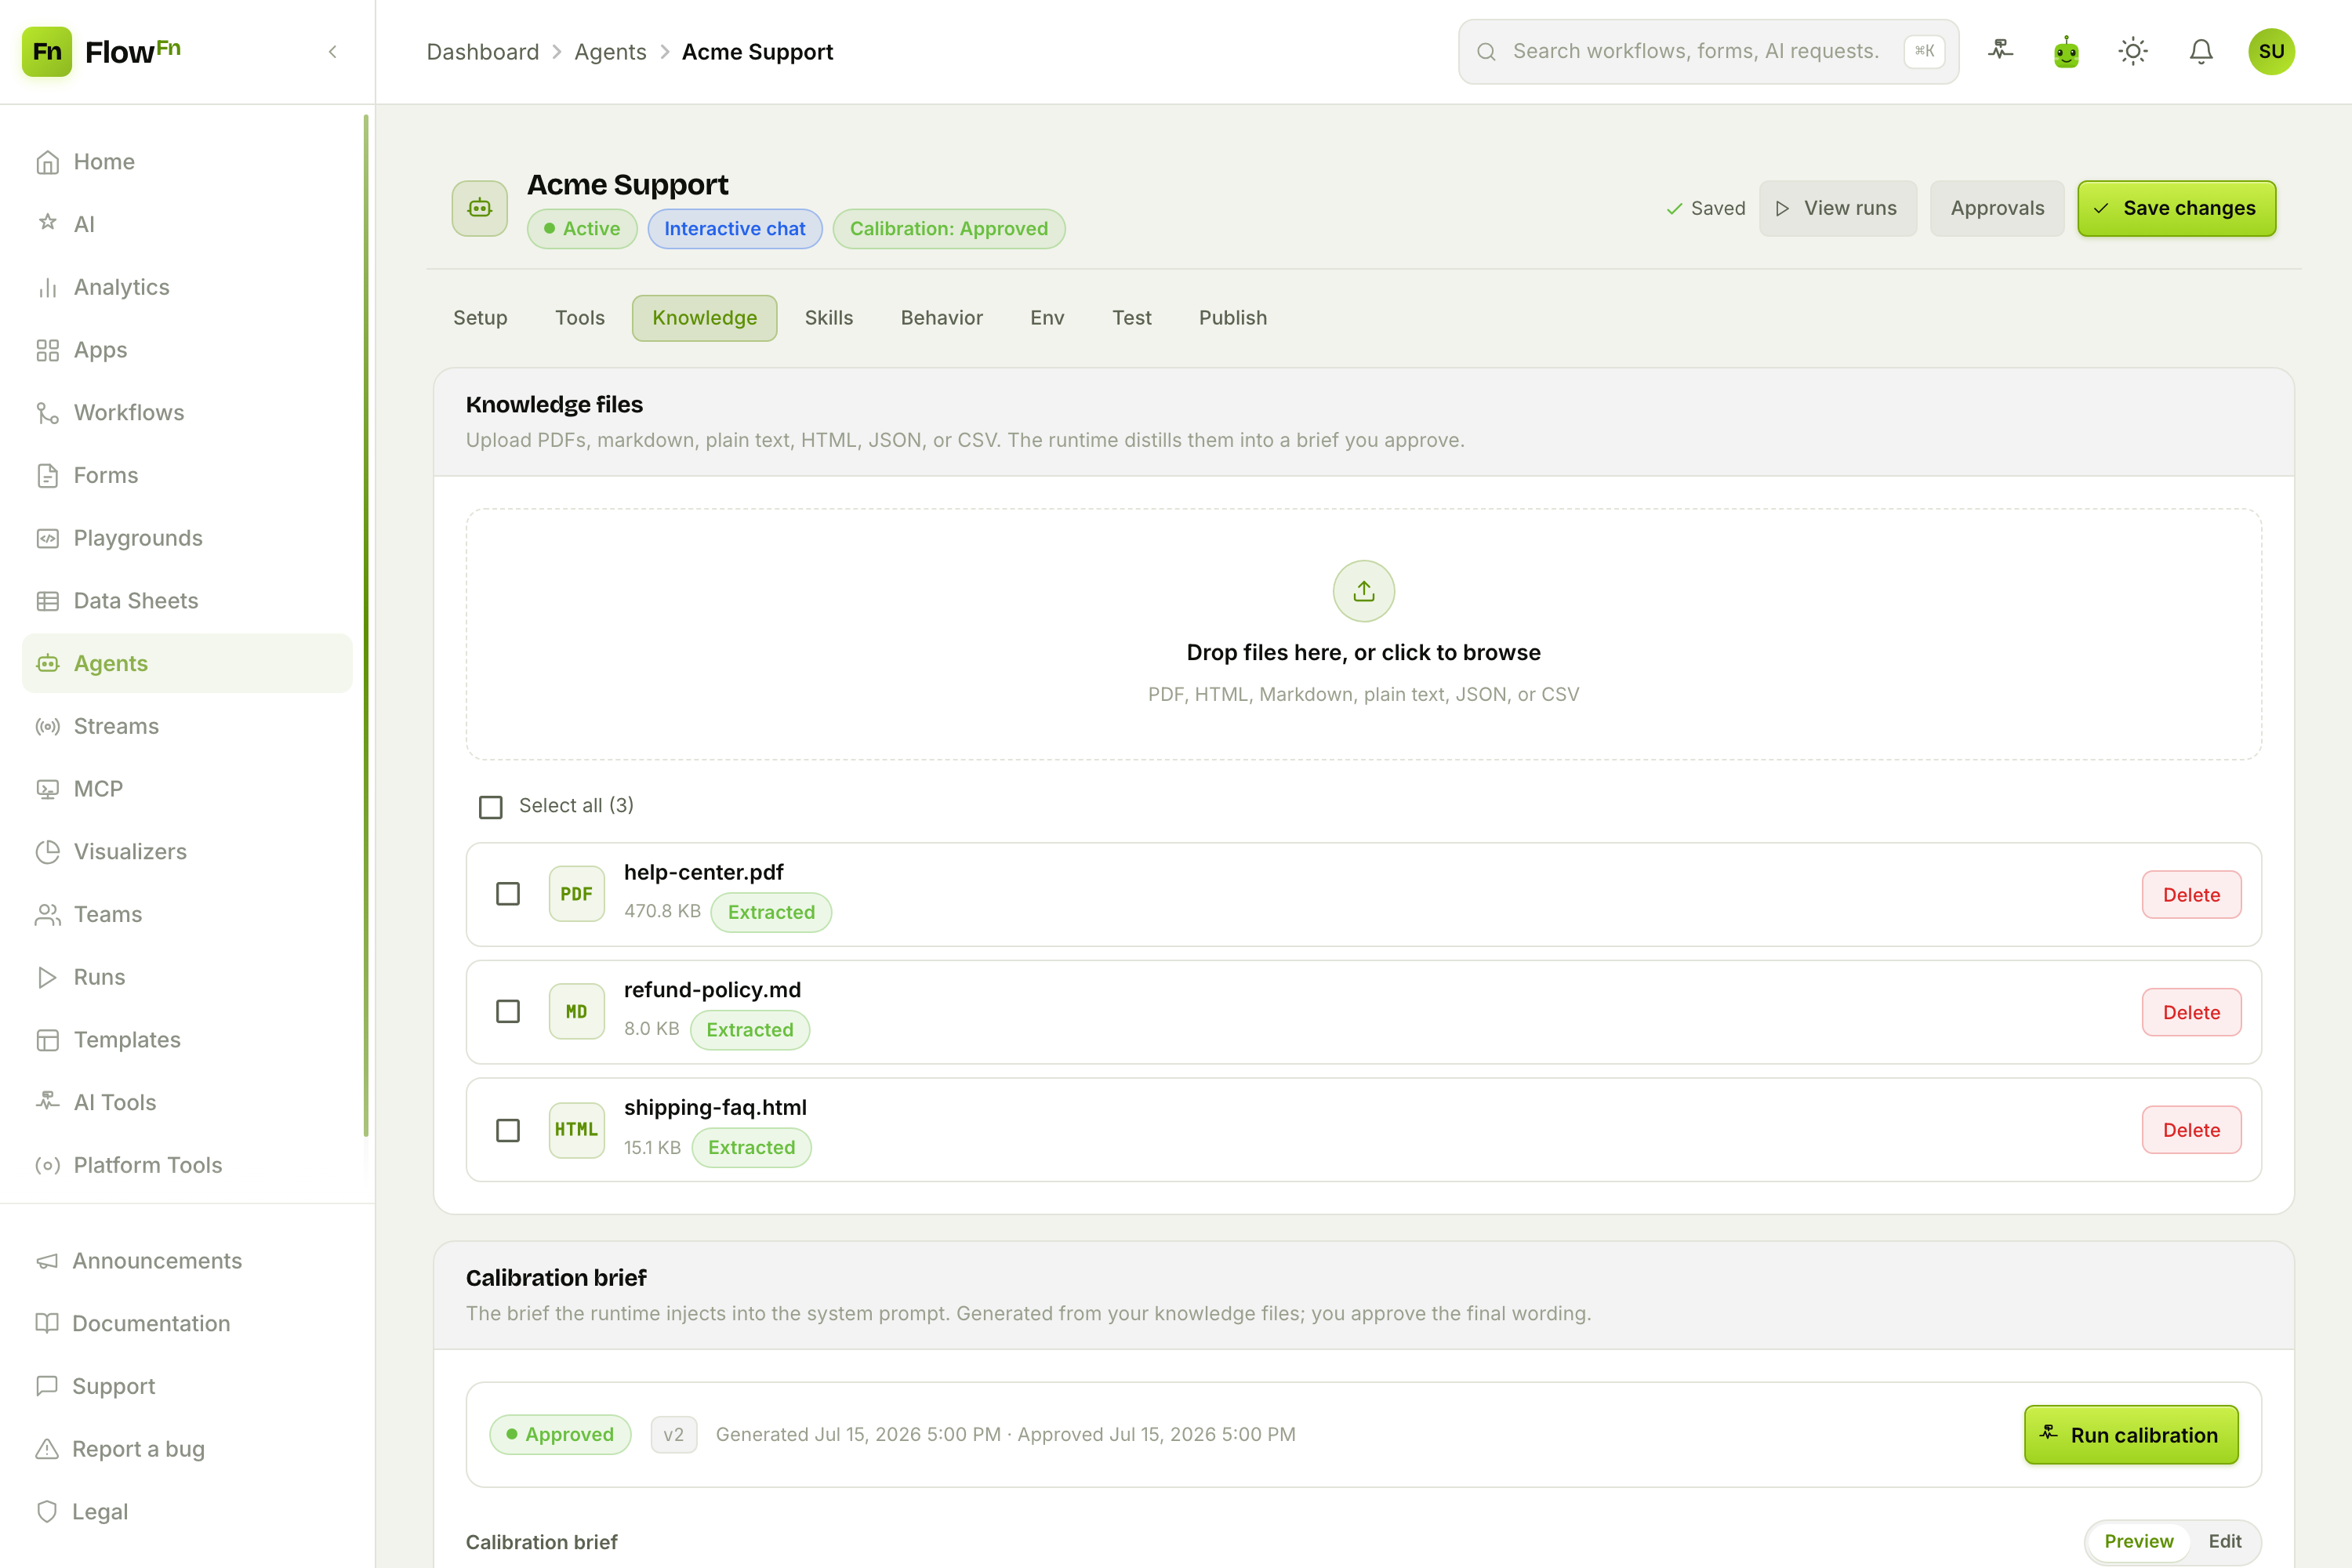The width and height of the screenshot is (2352, 1568).
Task: Open the SU user avatar menu
Action: point(2271,51)
